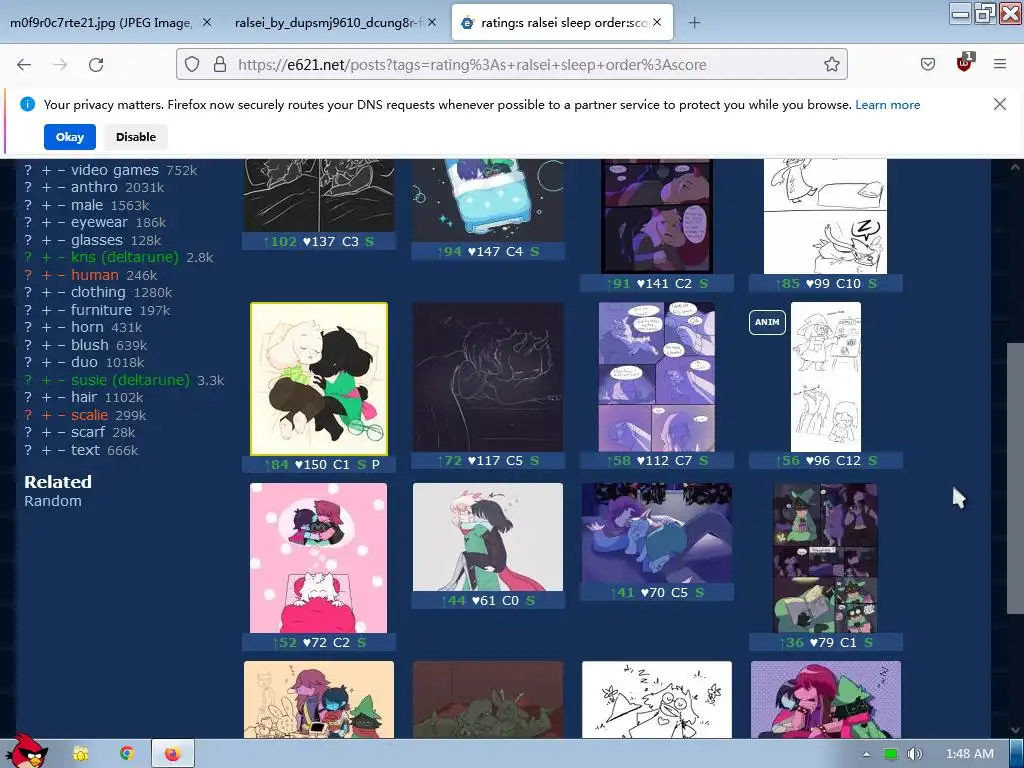Screen dimensions: 1024x768
Task: Open the volume speaker tray icon
Action: coord(915,754)
